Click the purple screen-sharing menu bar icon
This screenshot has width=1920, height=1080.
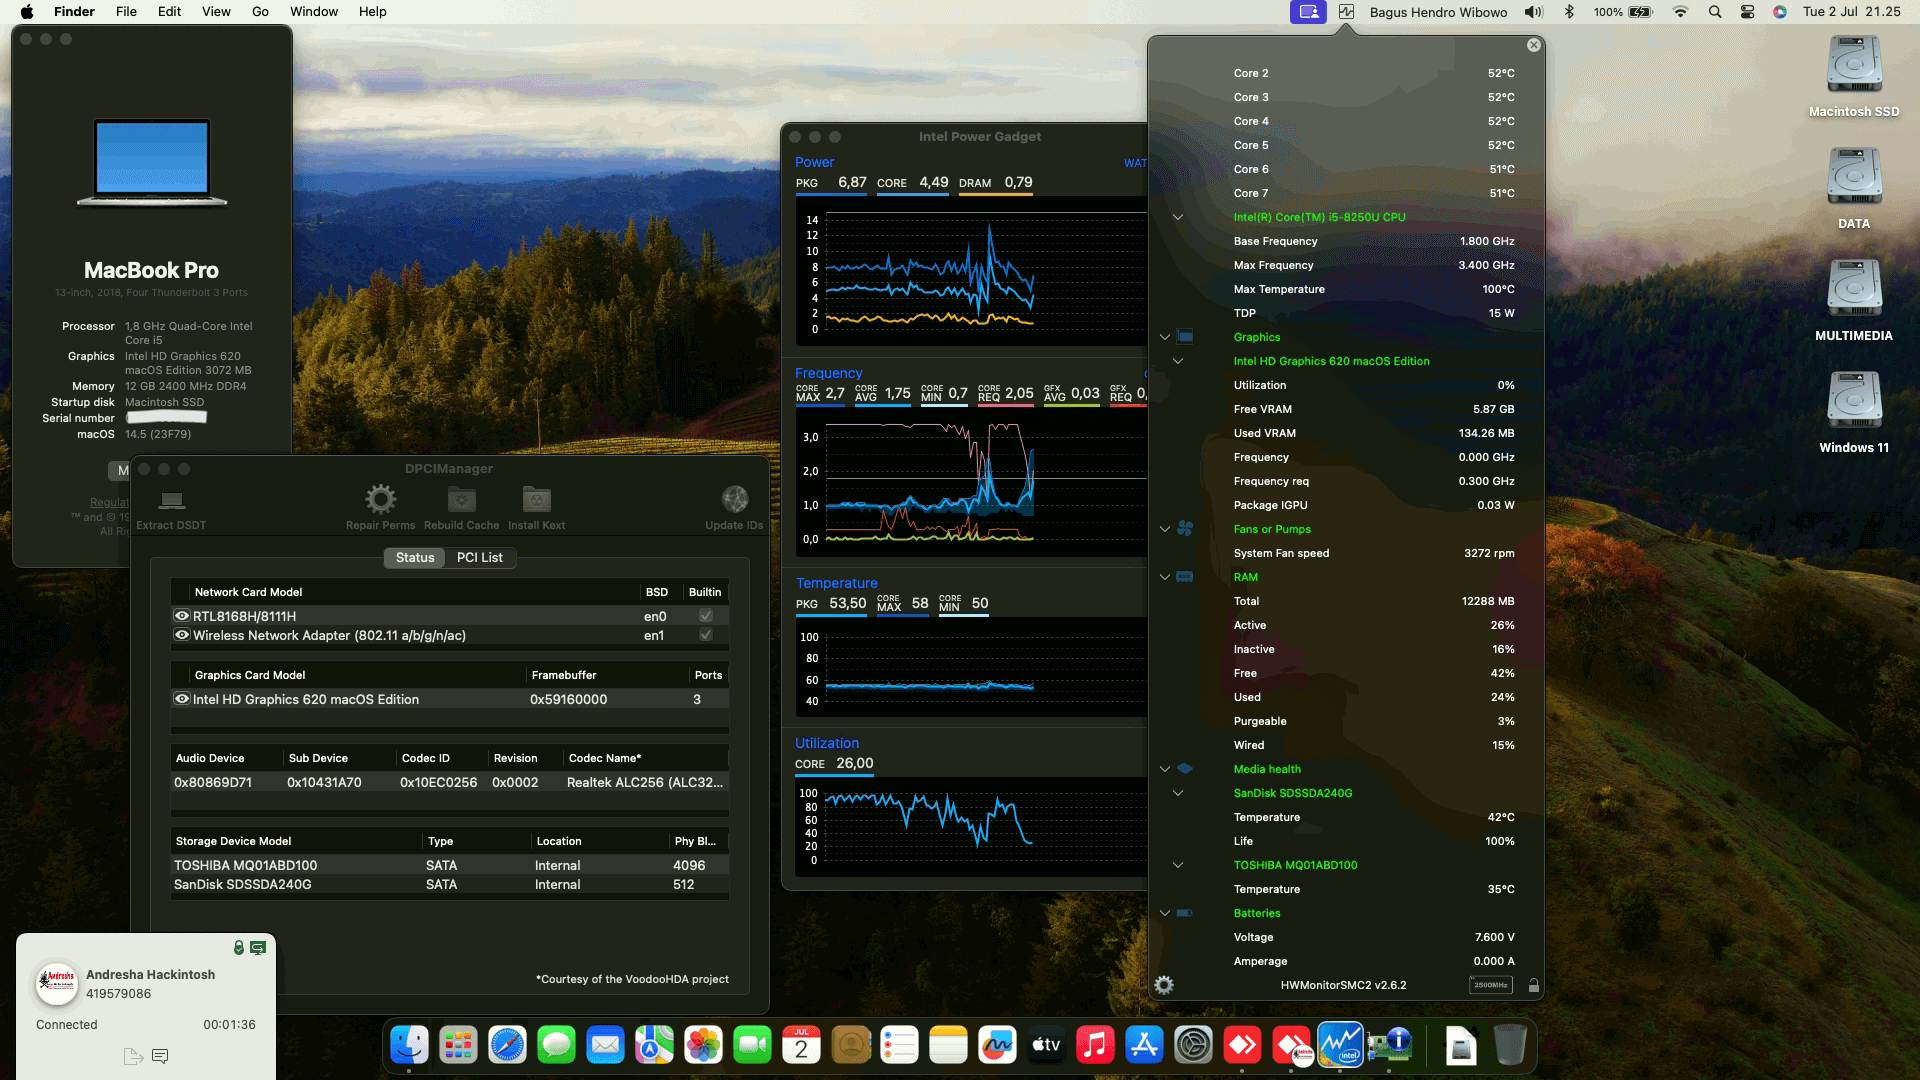(x=1307, y=12)
